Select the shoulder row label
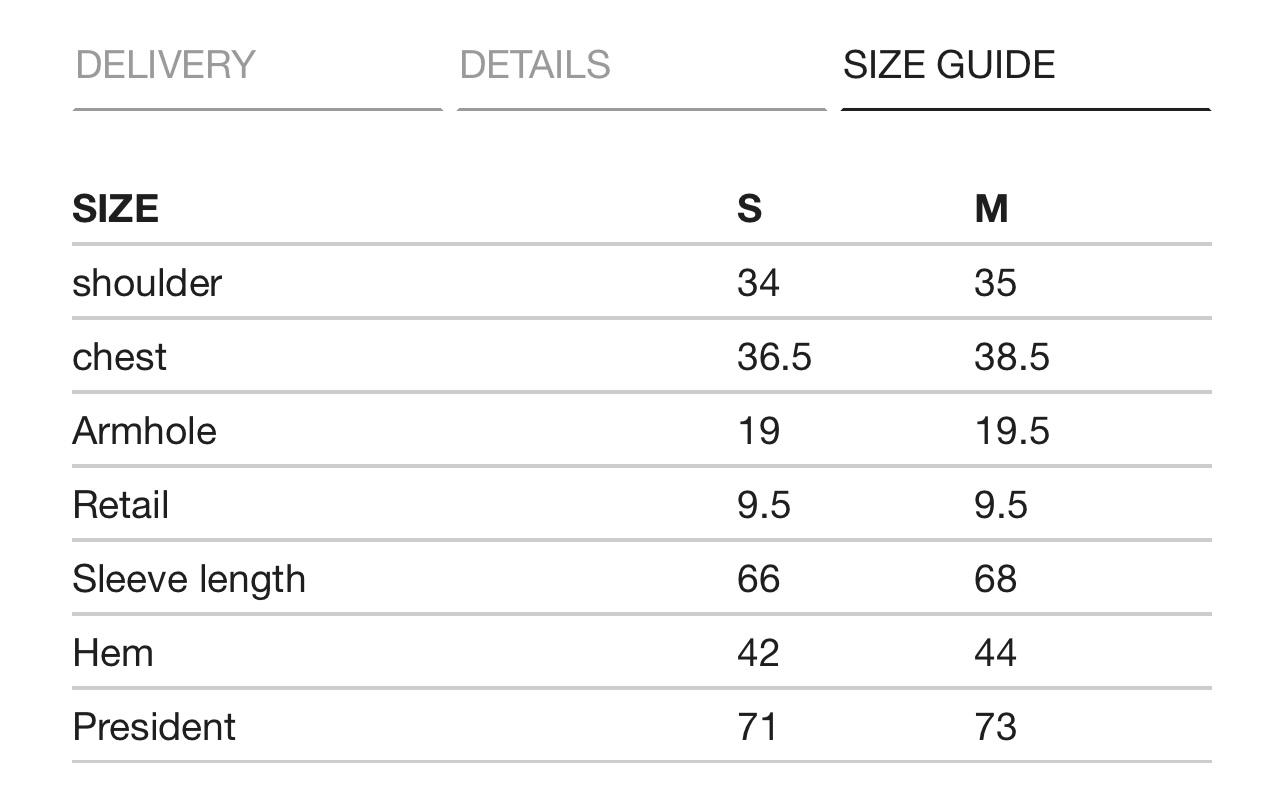The width and height of the screenshot is (1284, 793). (x=147, y=283)
